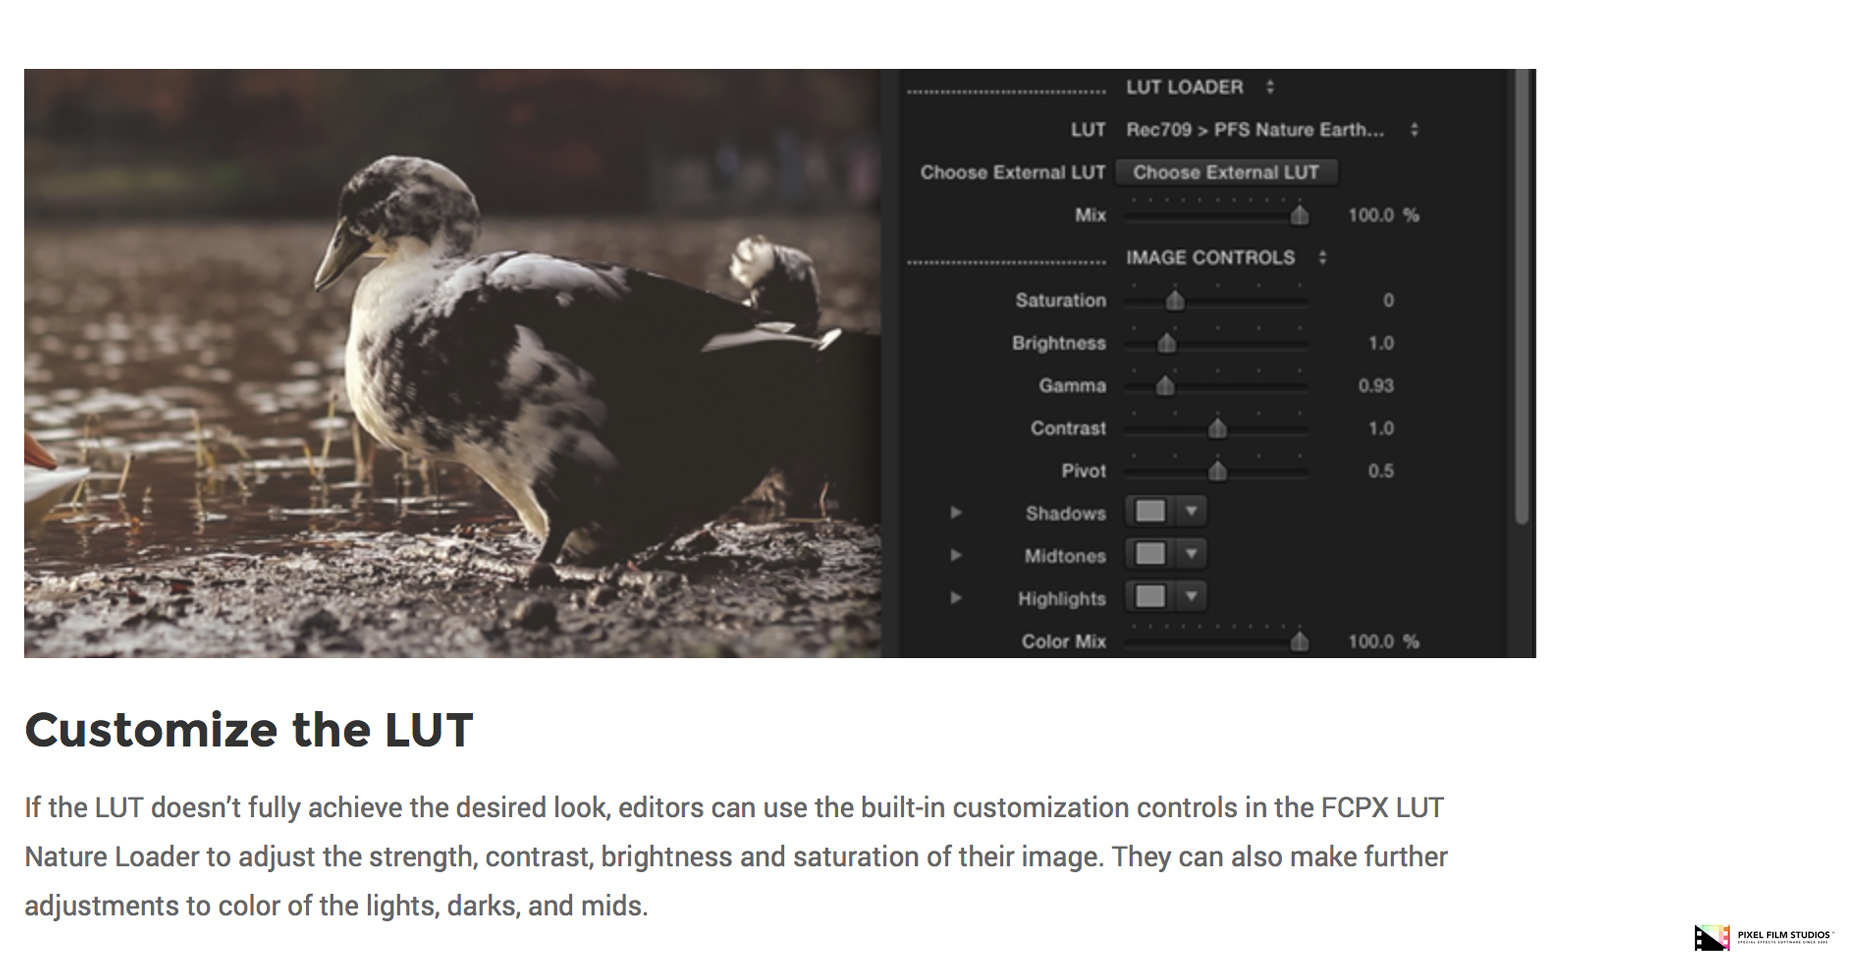
Task: Expand the Midtones disclosure triangle
Action: click(956, 555)
